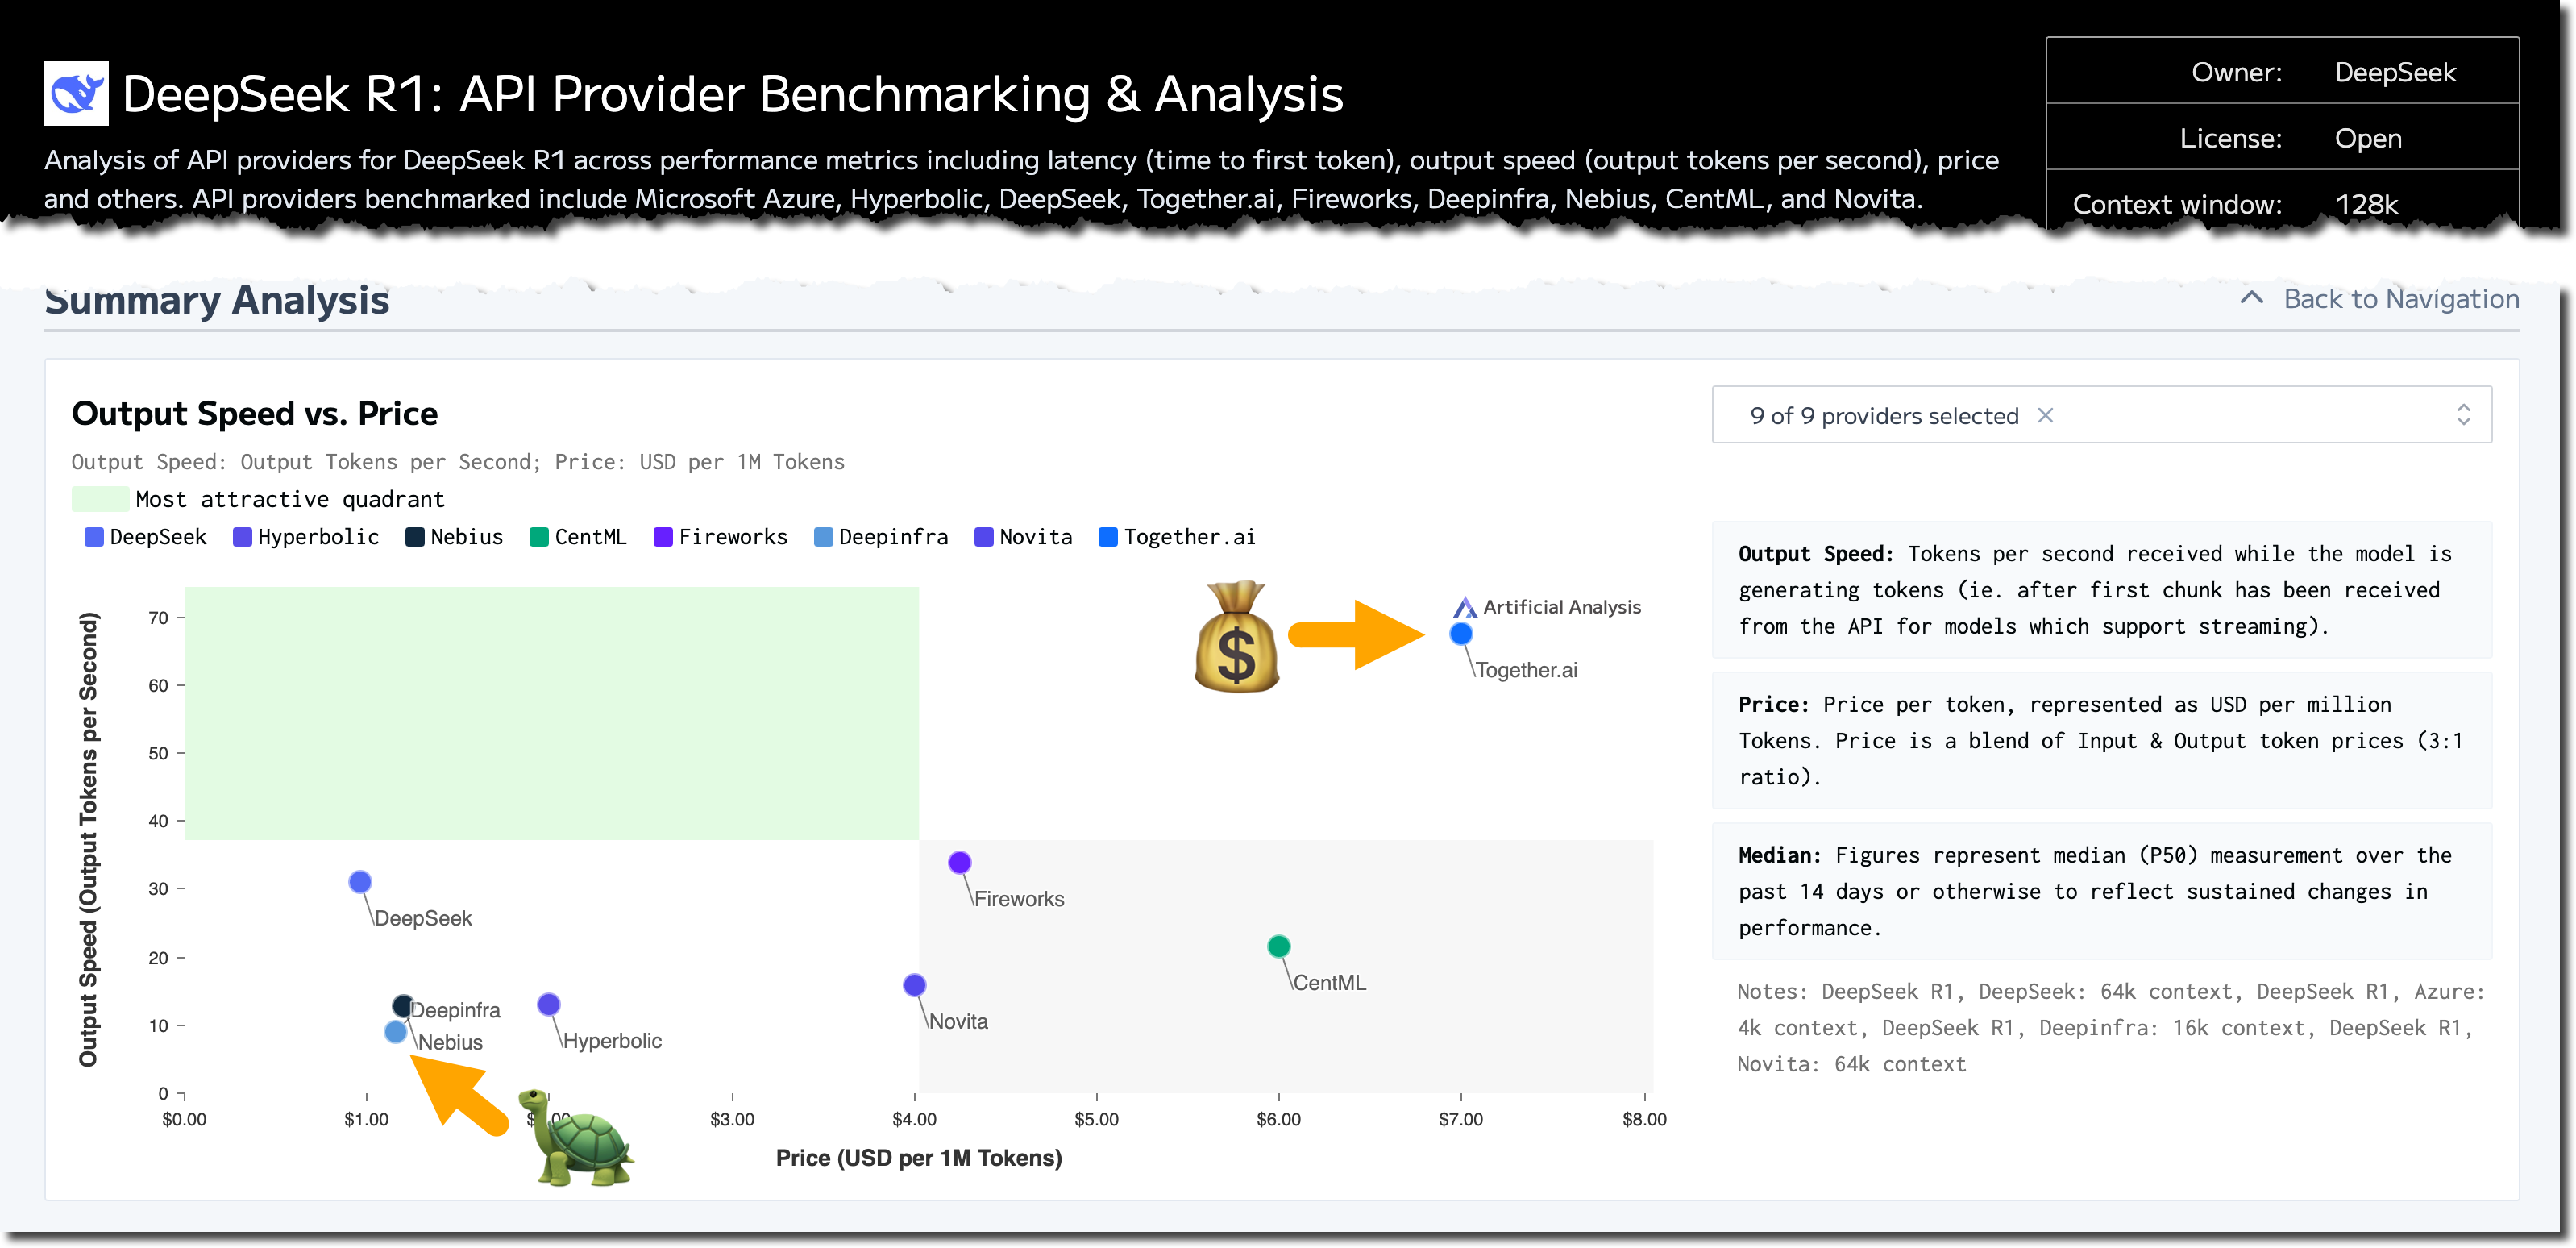
Task: Click the Summary Analysis section heading
Action: pyautogui.click(x=217, y=301)
